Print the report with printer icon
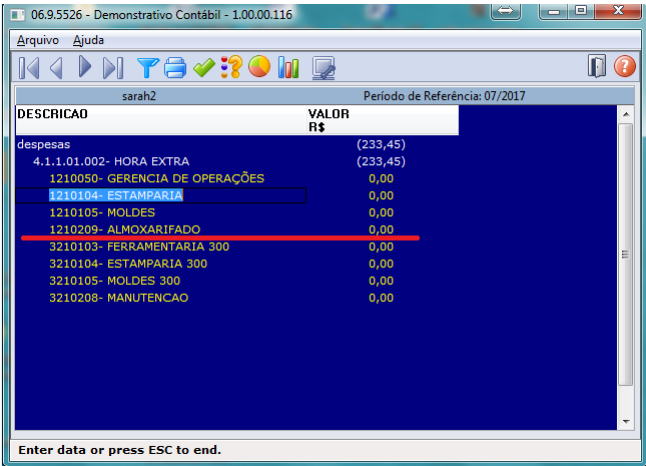Viewport: 646px width, 466px height. click(176, 68)
